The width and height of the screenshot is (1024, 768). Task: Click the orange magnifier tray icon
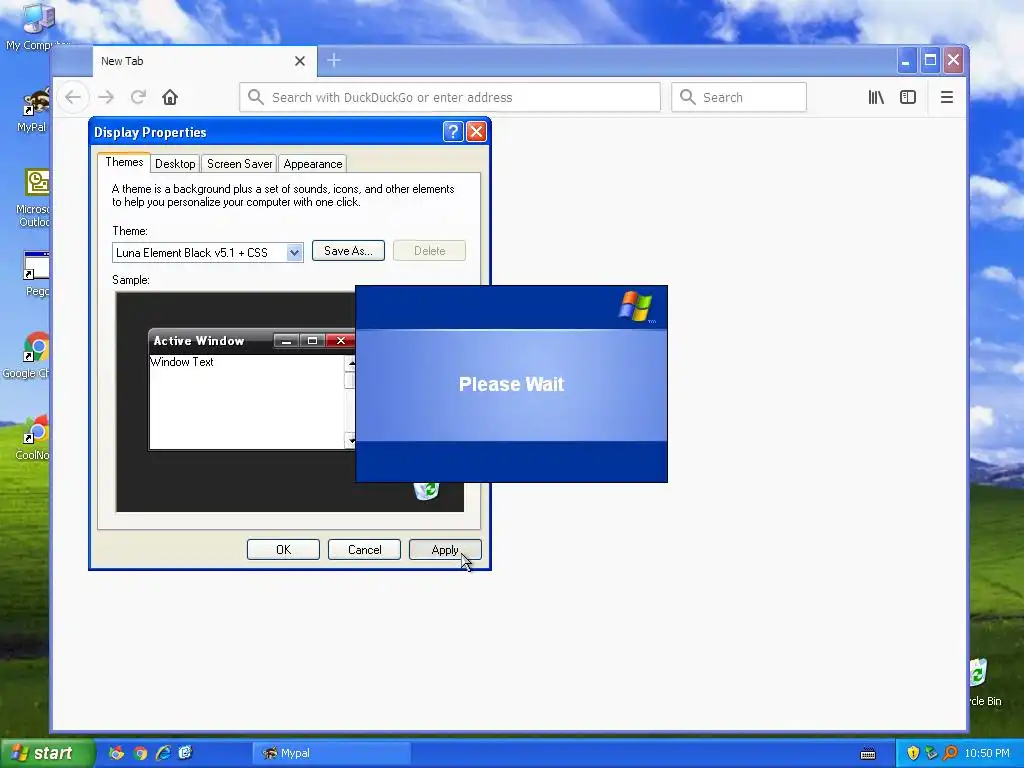point(950,753)
